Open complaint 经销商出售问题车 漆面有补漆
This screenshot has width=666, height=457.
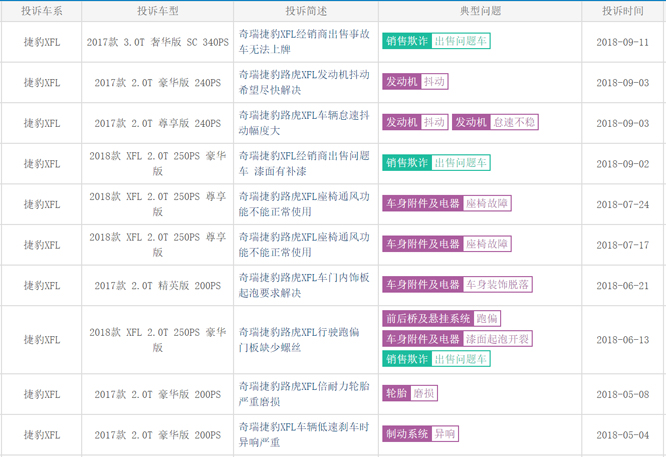pyautogui.click(x=304, y=164)
